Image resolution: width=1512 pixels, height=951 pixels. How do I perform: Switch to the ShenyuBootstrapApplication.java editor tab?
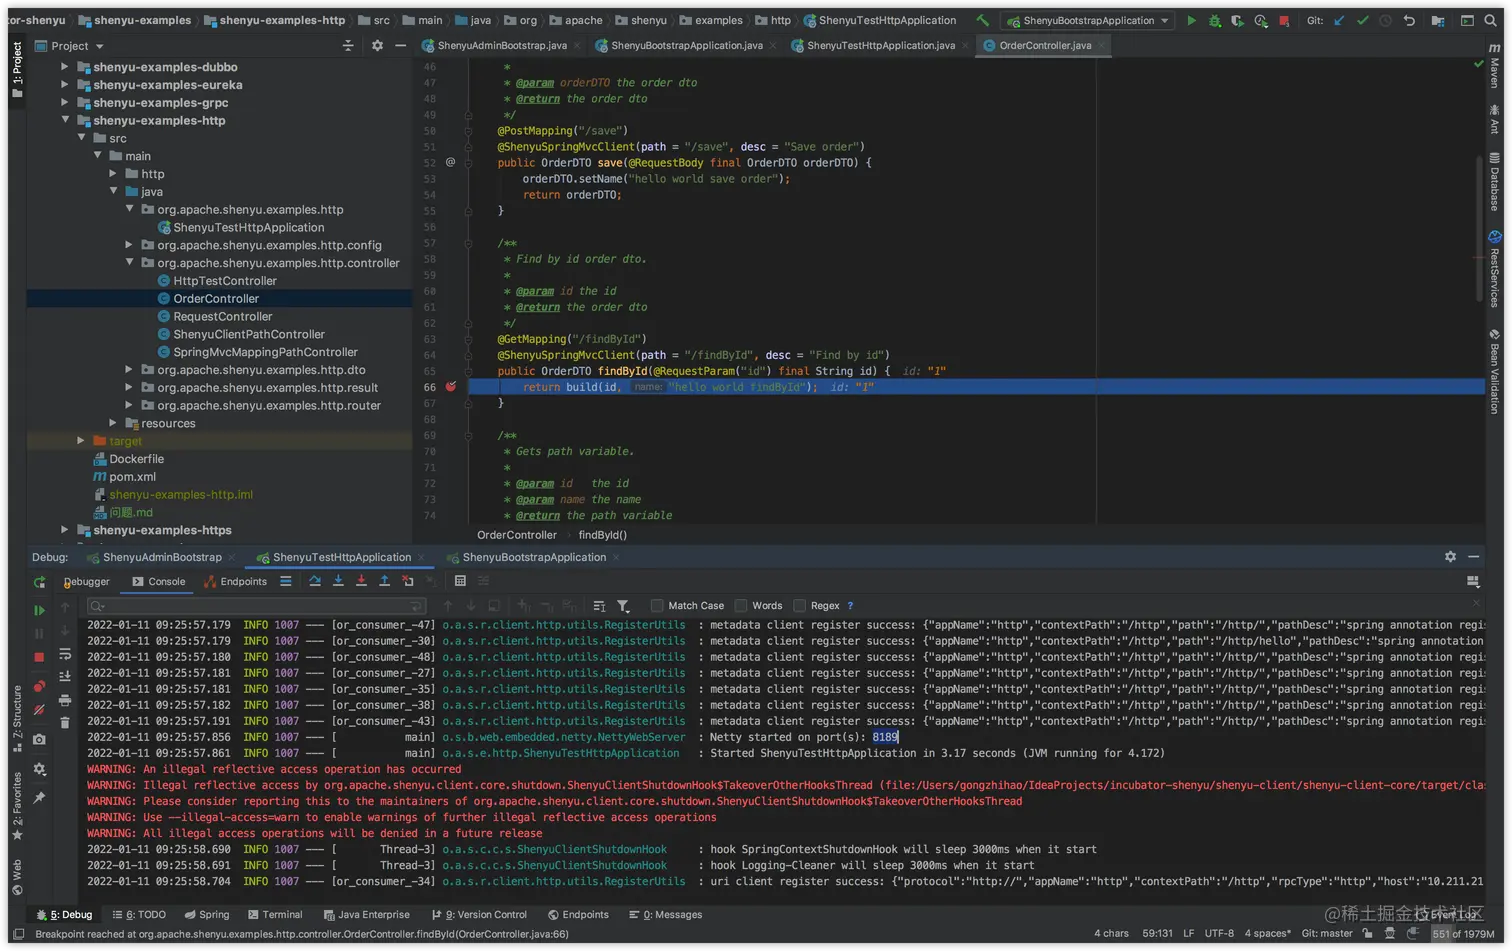pyautogui.click(x=686, y=45)
